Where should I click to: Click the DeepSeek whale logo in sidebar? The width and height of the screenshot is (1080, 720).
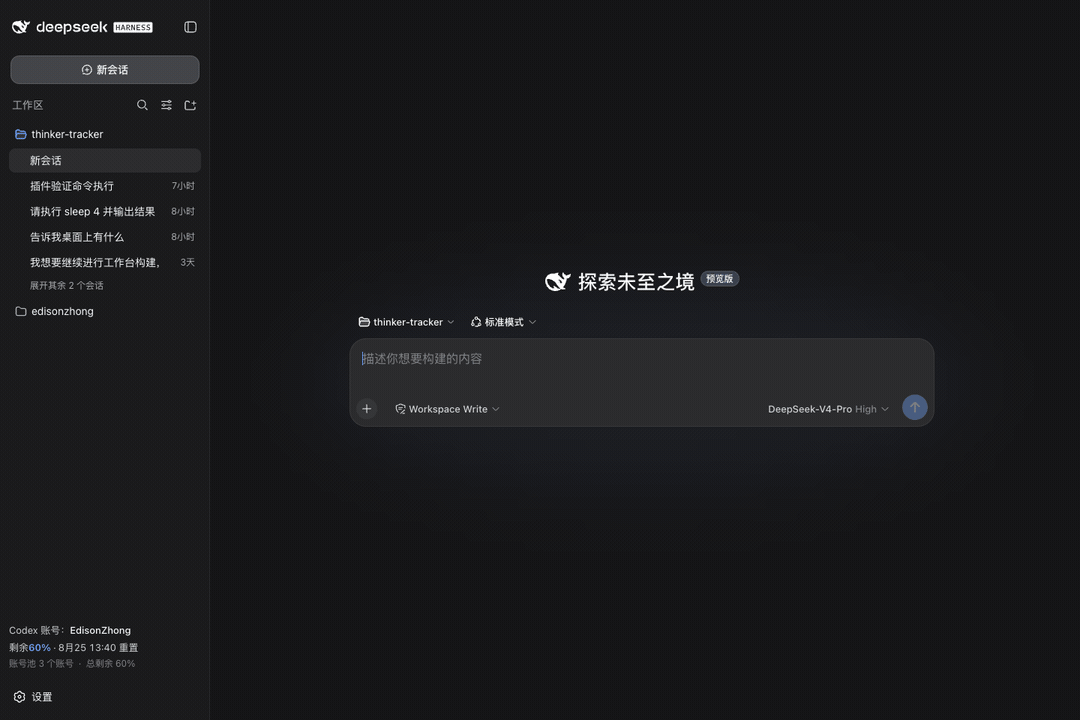(21, 27)
